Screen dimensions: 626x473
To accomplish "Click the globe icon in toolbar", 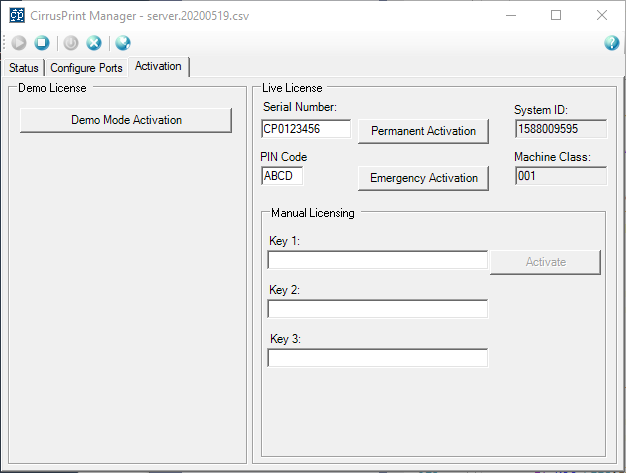I will point(123,43).
